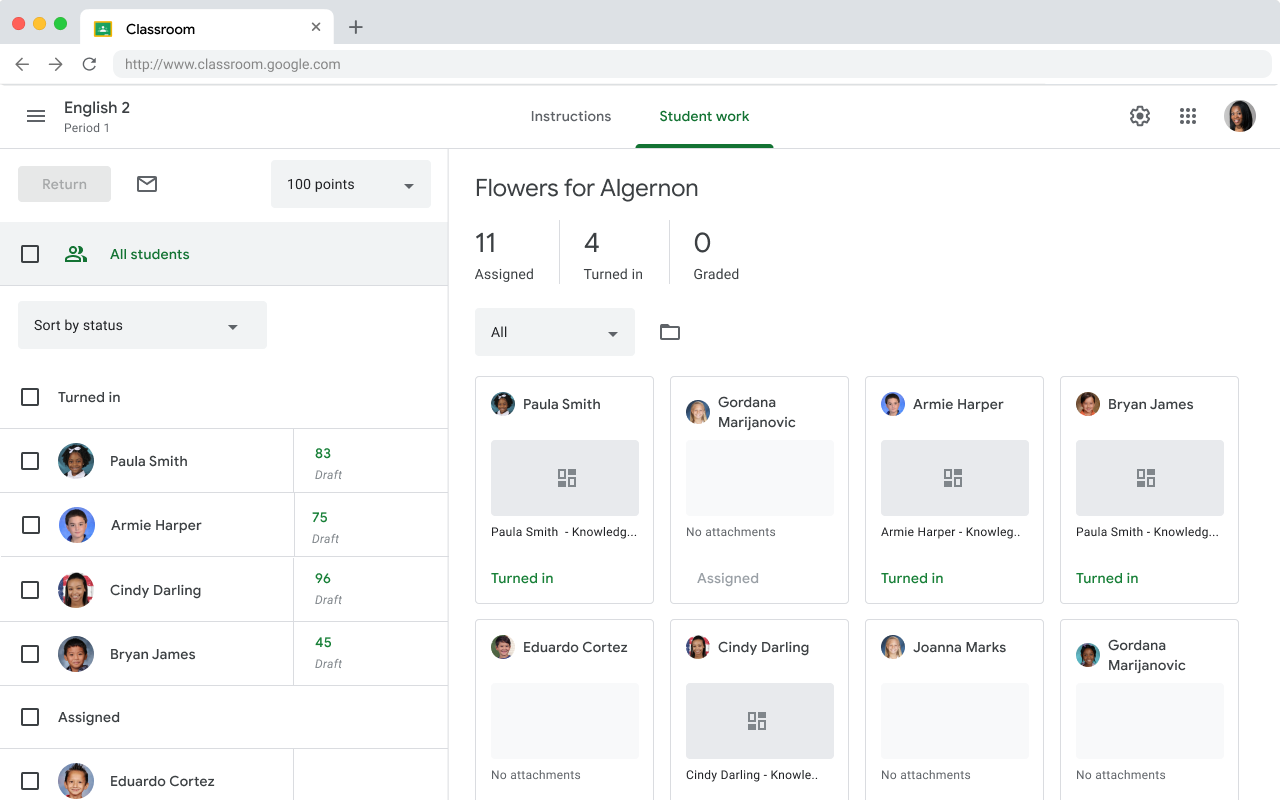Expand the Sort by status dropdown

tap(142, 325)
